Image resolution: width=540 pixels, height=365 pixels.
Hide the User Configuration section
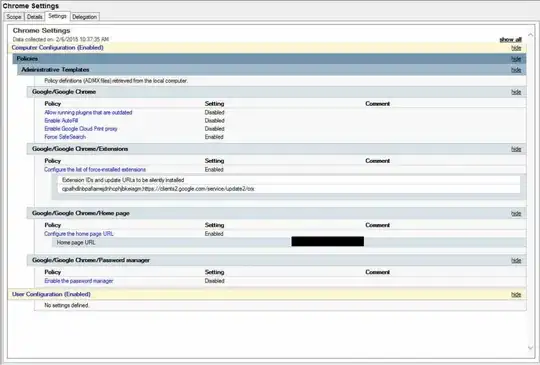click(516, 294)
